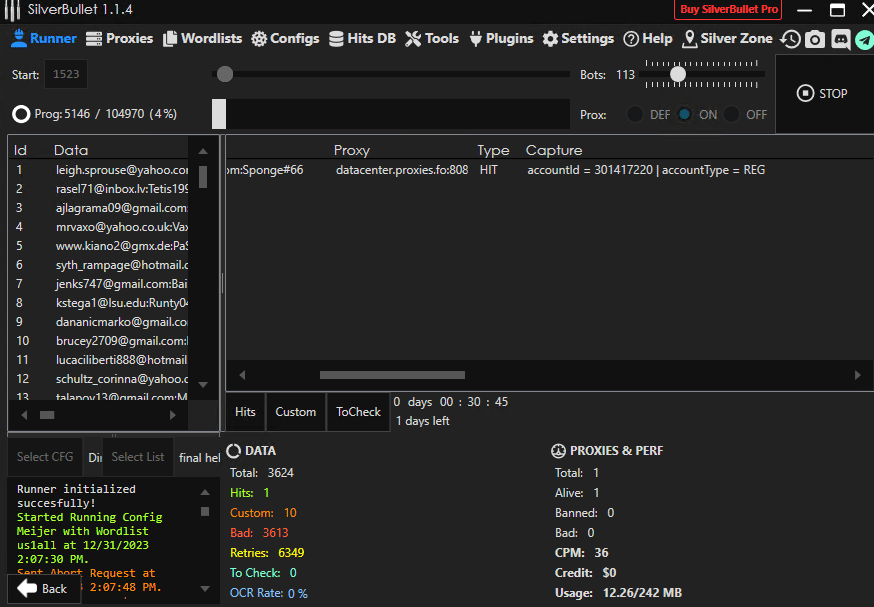Open the Silver Zone tab
The width and height of the screenshot is (874, 607).
(x=727, y=38)
